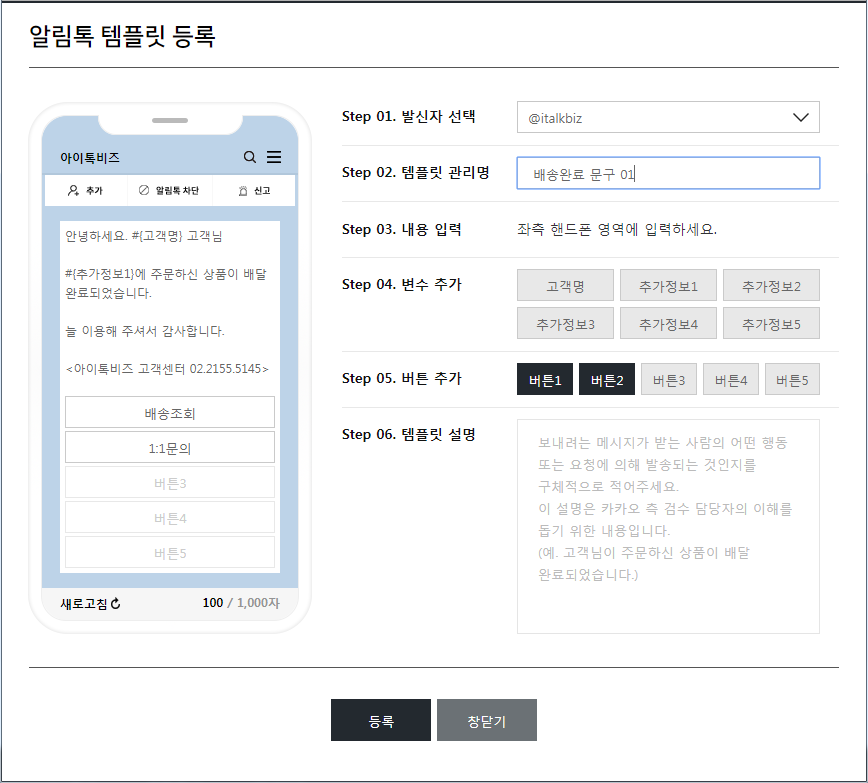Select the 신고 tab label
The image size is (868, 783).
262,190
